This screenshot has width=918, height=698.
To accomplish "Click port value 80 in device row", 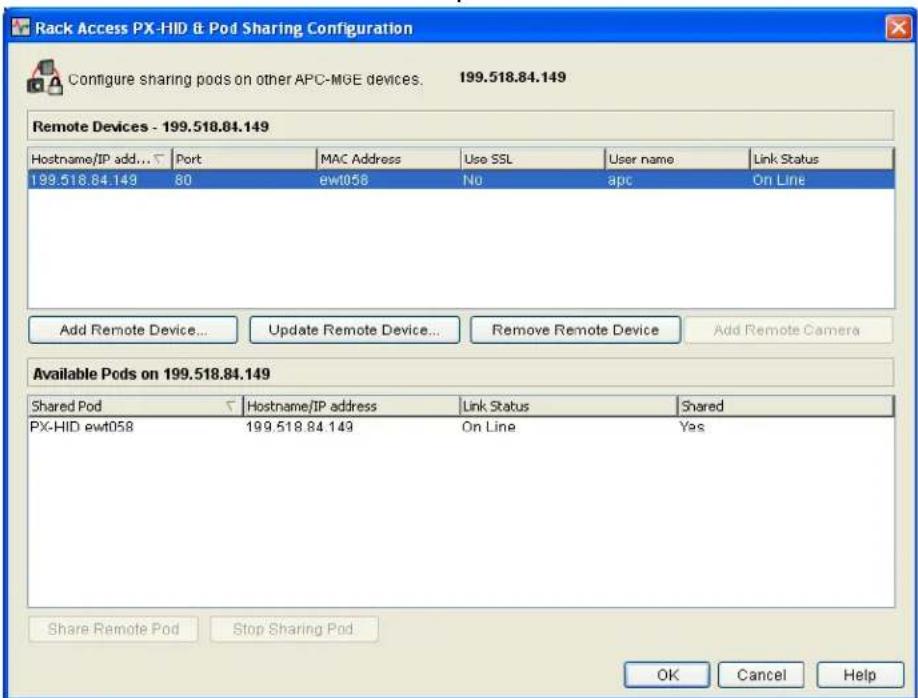I will click(183, 180).
